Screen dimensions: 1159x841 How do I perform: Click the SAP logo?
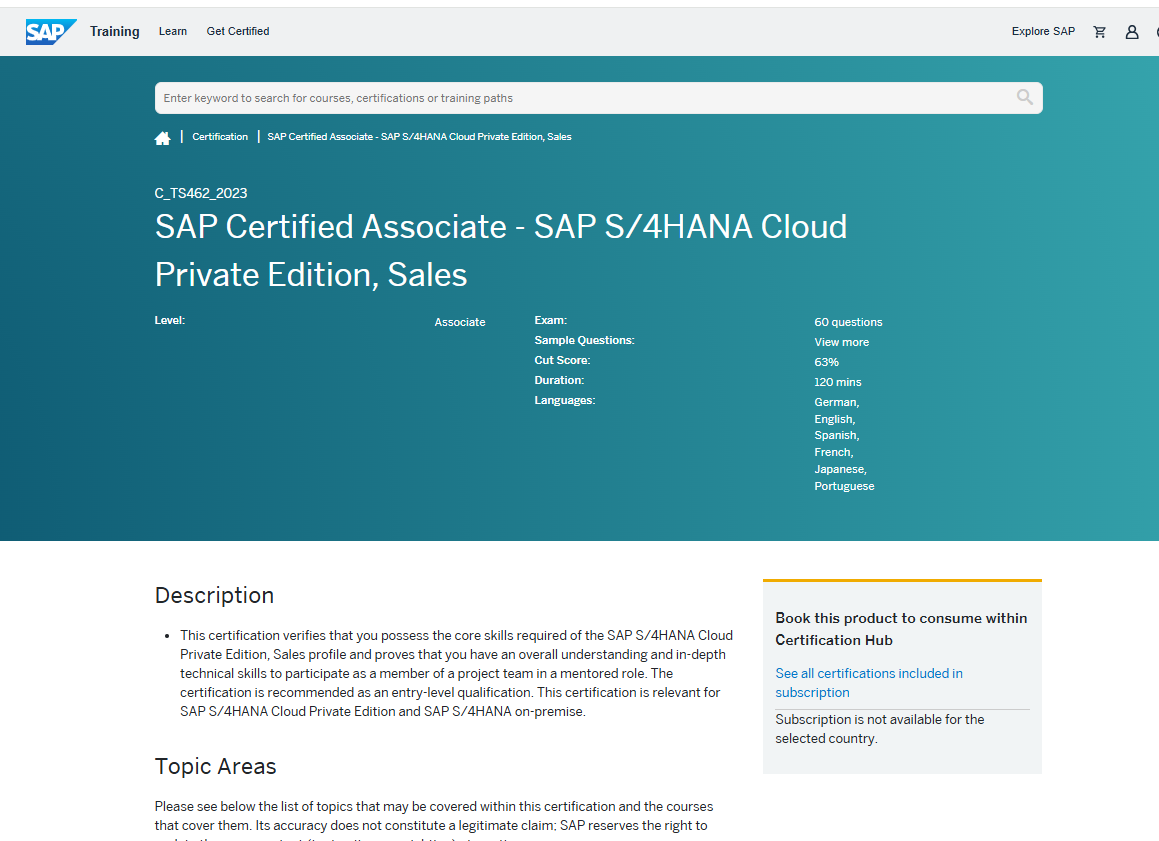pyautogui.click(x=51, y=32)
